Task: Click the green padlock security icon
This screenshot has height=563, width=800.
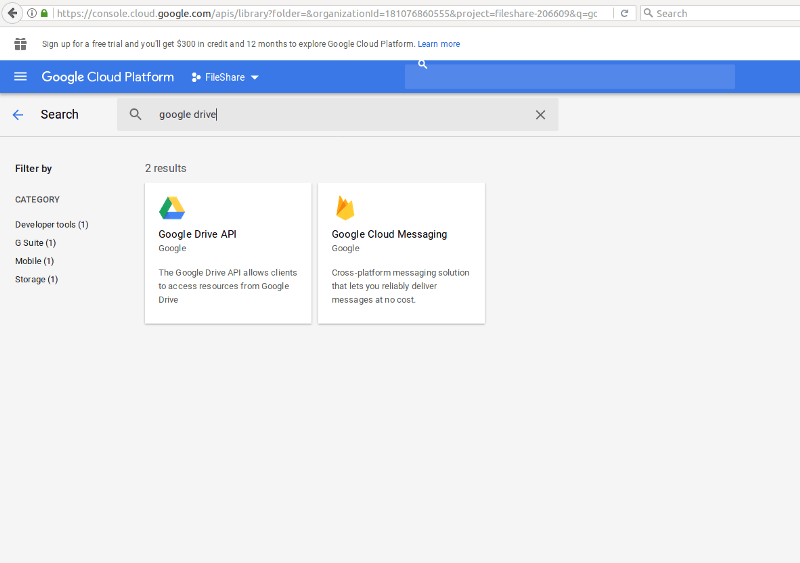Action: coord(44,13)
